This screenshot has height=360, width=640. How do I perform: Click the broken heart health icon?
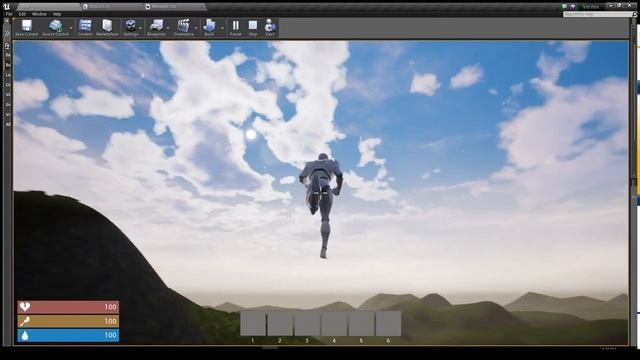tap(25, 307)
